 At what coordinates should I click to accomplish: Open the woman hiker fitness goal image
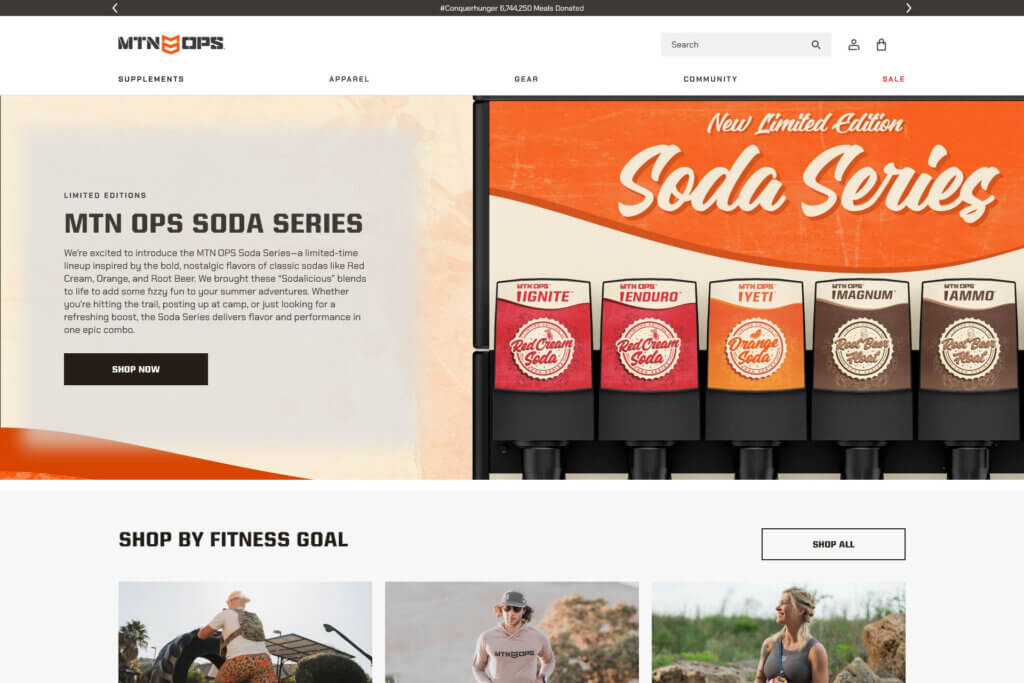click(778, 632)
